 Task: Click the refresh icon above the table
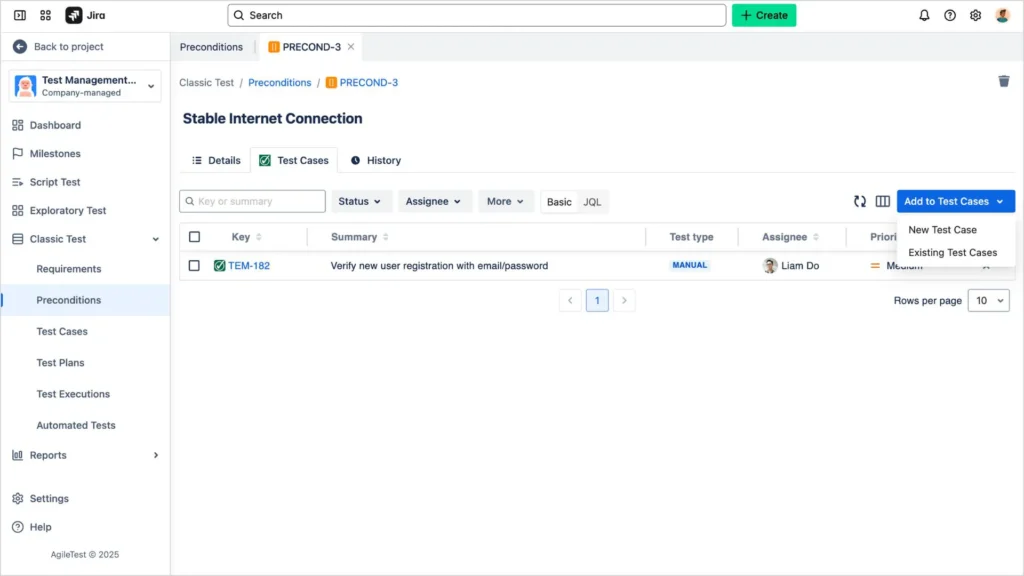860,201
